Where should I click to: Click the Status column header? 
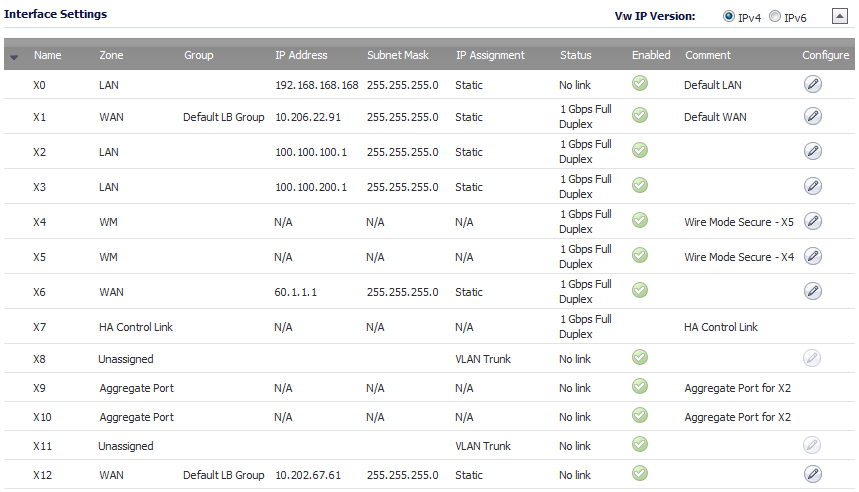pyautogui.click(x=575, y=55)
